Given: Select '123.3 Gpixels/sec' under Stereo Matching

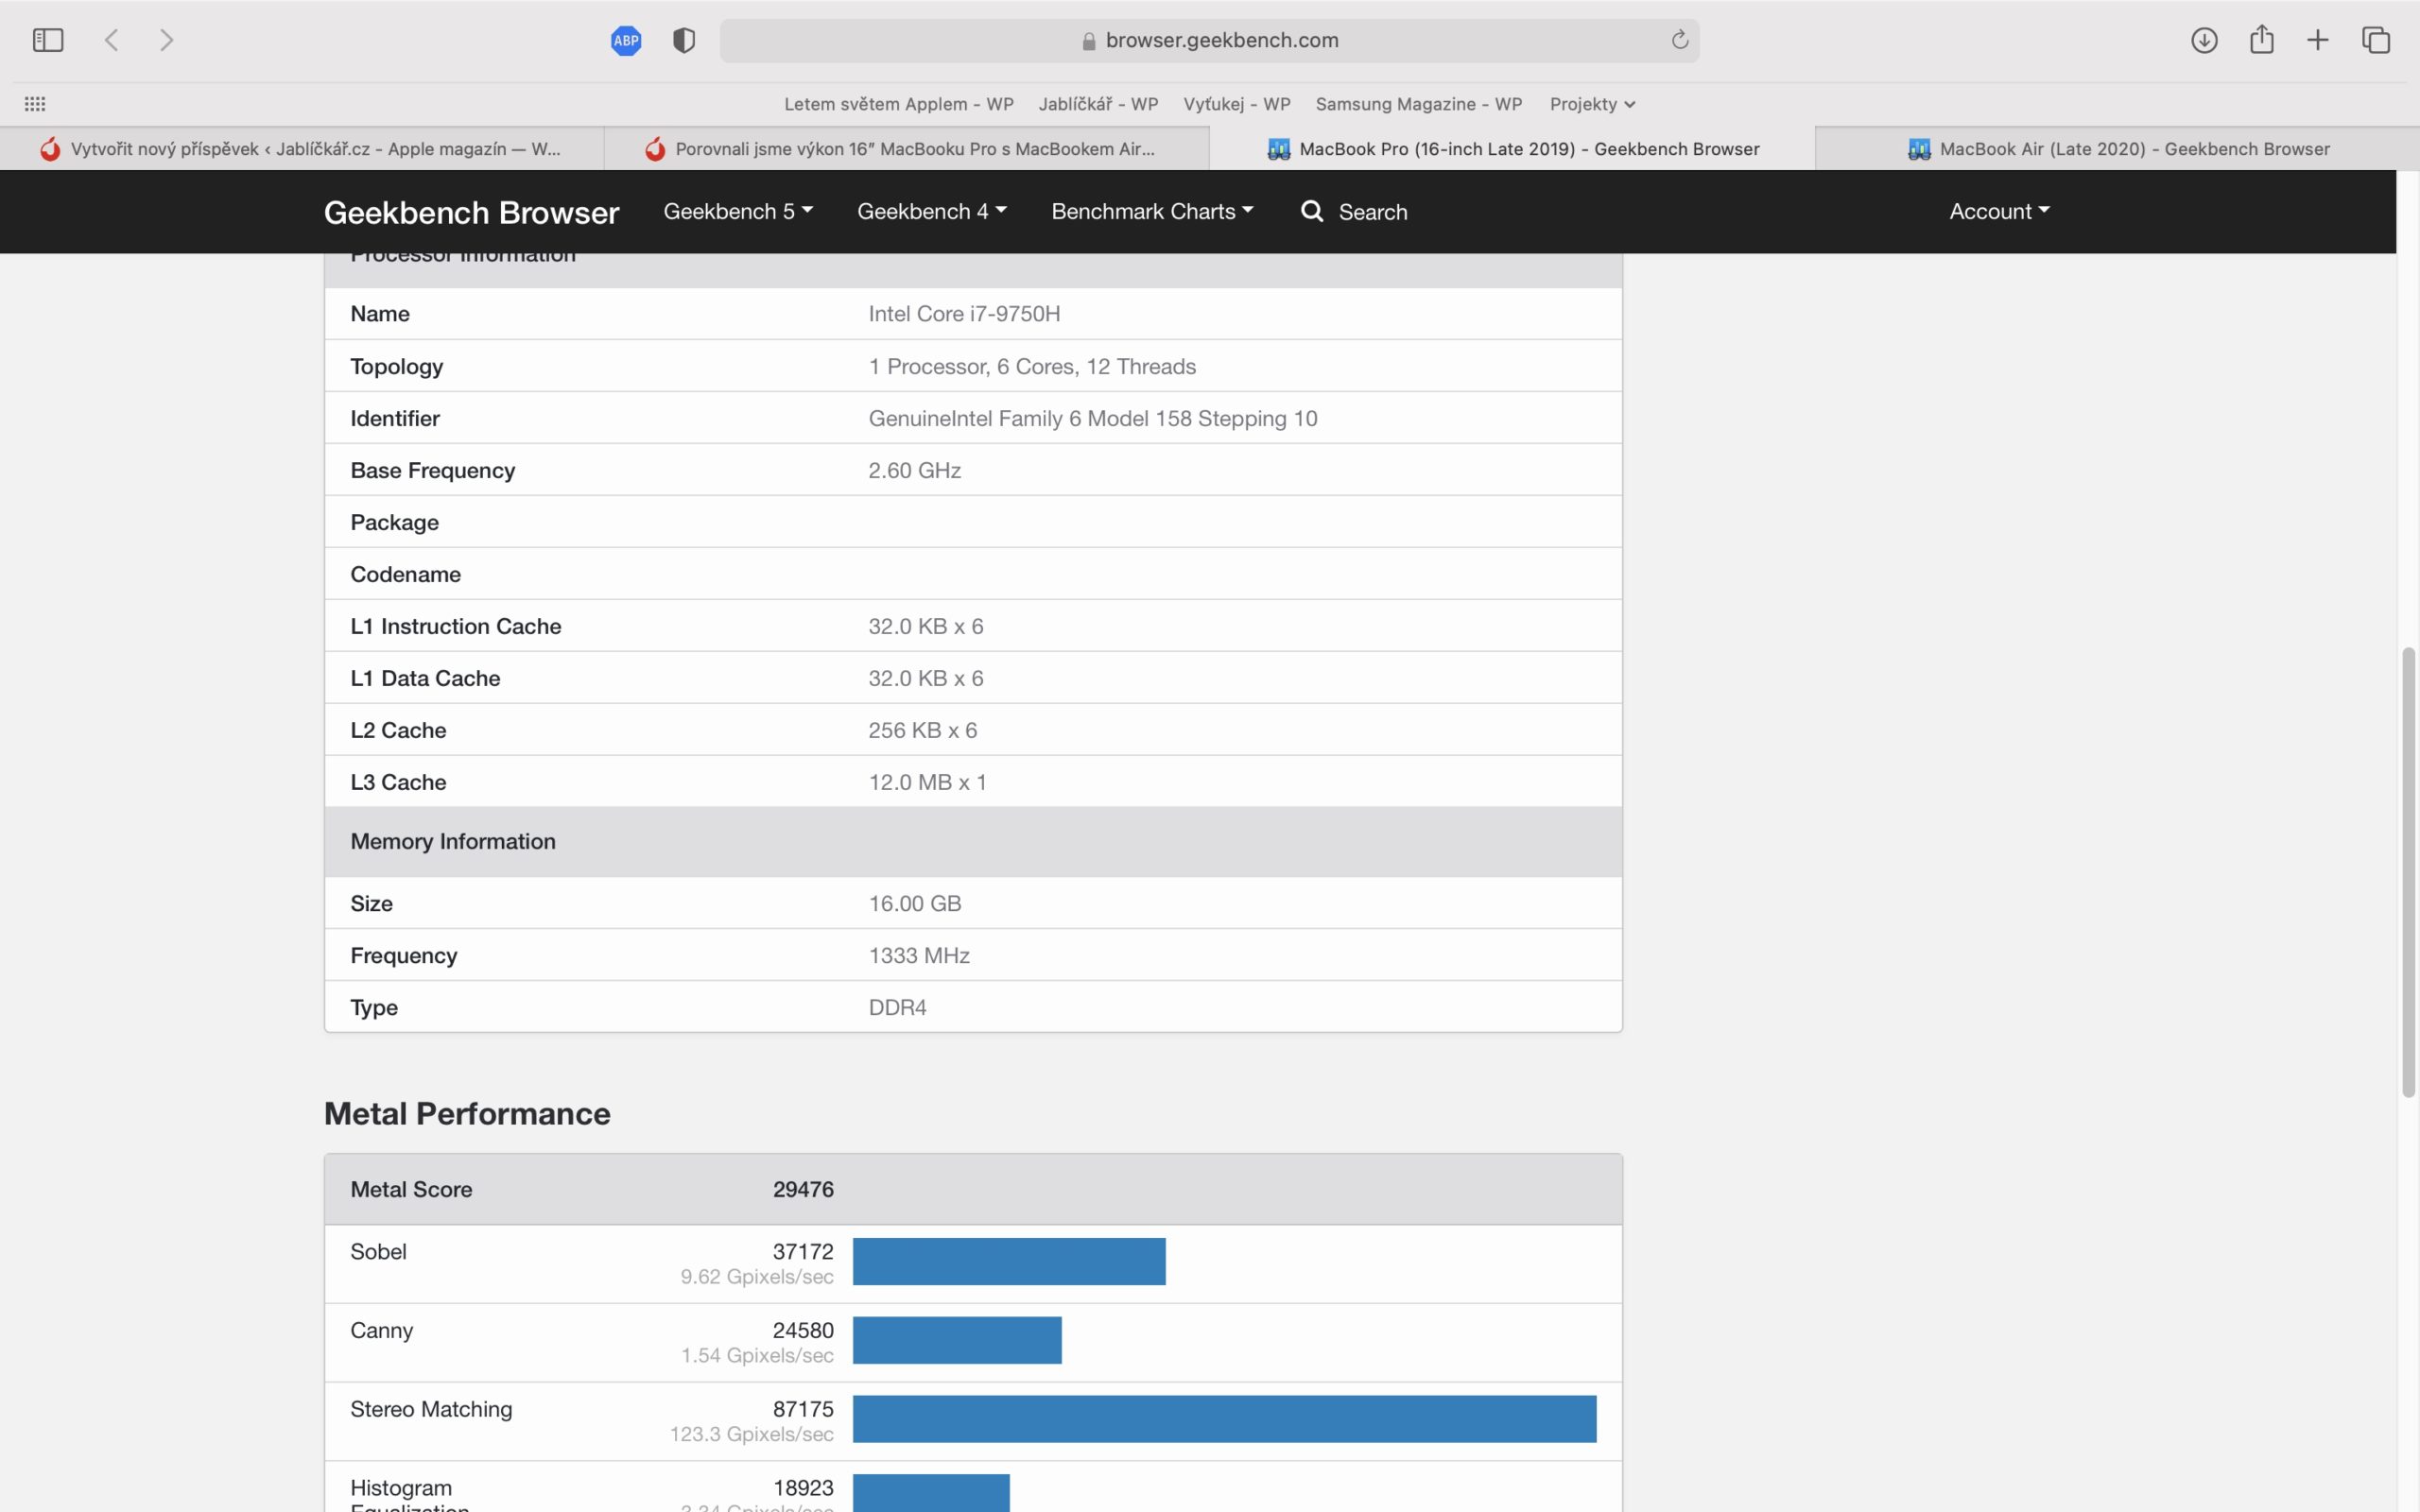Looking at the screenshot, I should pyautogui.click(x=751, y=1435).
